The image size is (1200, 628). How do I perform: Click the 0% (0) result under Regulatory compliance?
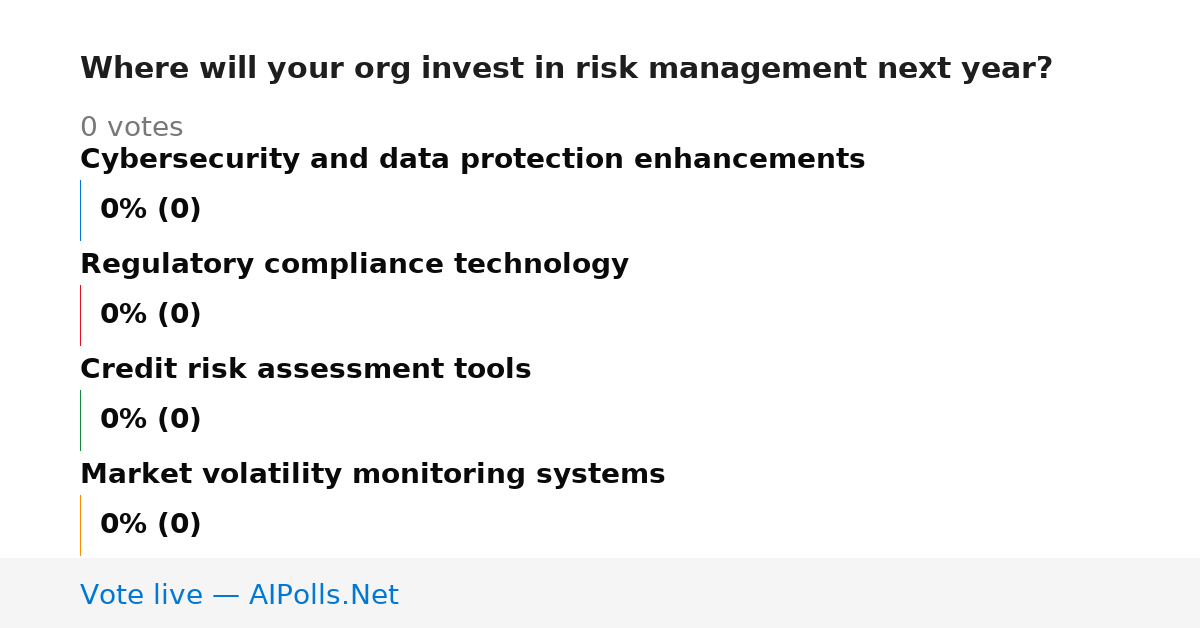click(x=150, y=315)
